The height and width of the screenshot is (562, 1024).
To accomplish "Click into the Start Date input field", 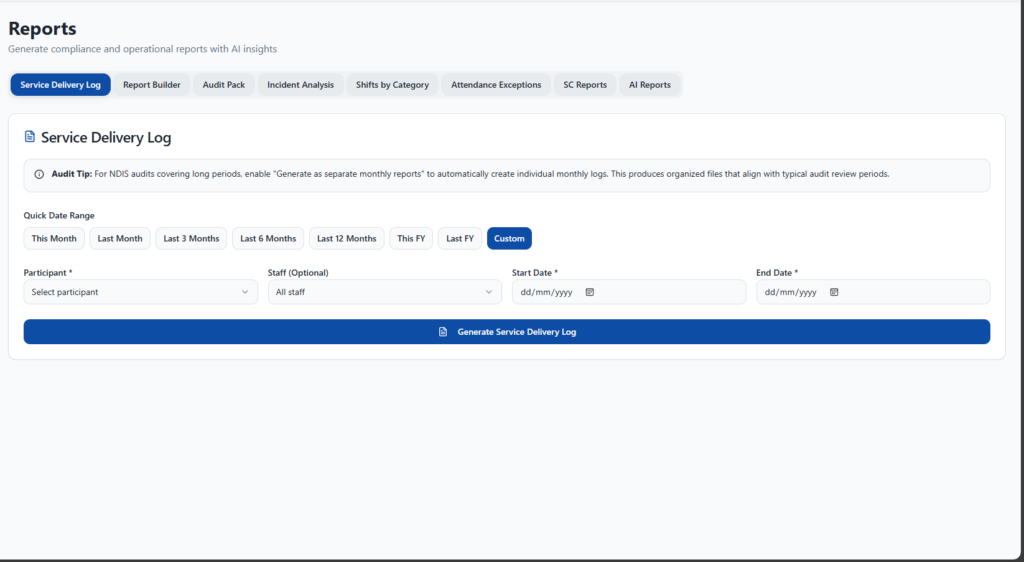I will click(x=545, y=292).
